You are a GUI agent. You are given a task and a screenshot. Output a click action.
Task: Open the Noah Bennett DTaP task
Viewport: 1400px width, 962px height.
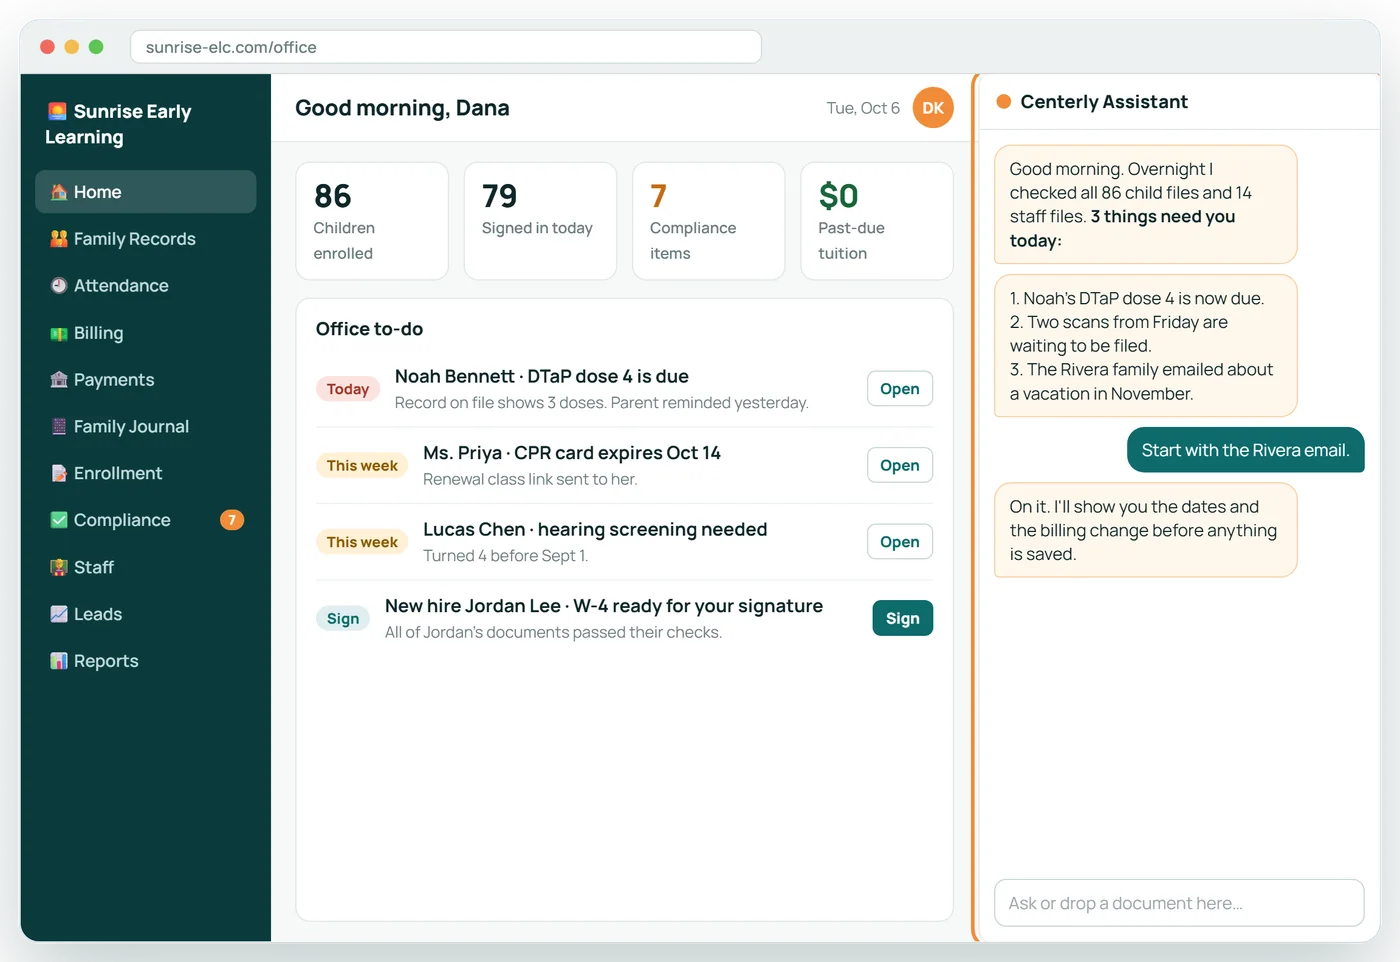900,389
